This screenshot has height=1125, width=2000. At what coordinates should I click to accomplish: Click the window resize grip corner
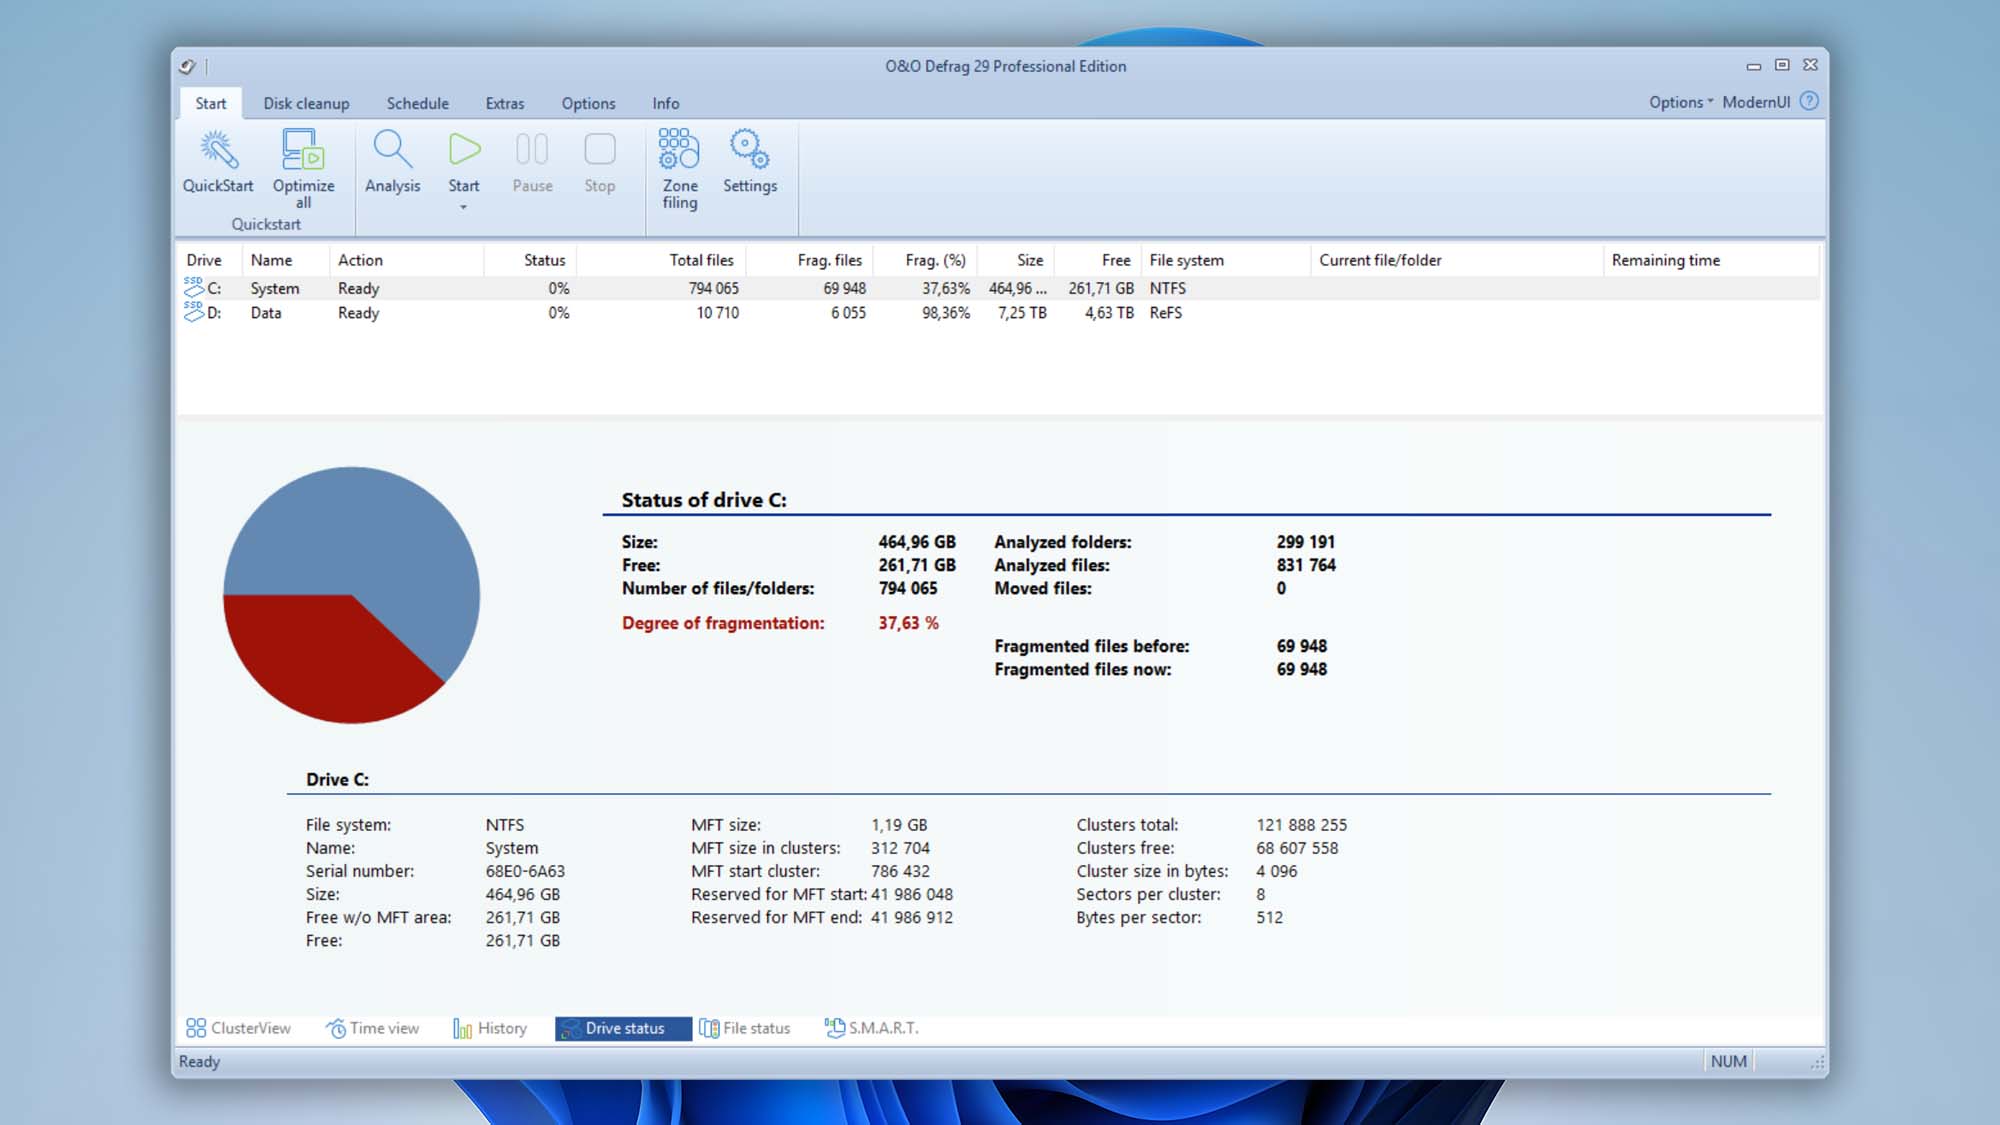tap(1817, 1063)
